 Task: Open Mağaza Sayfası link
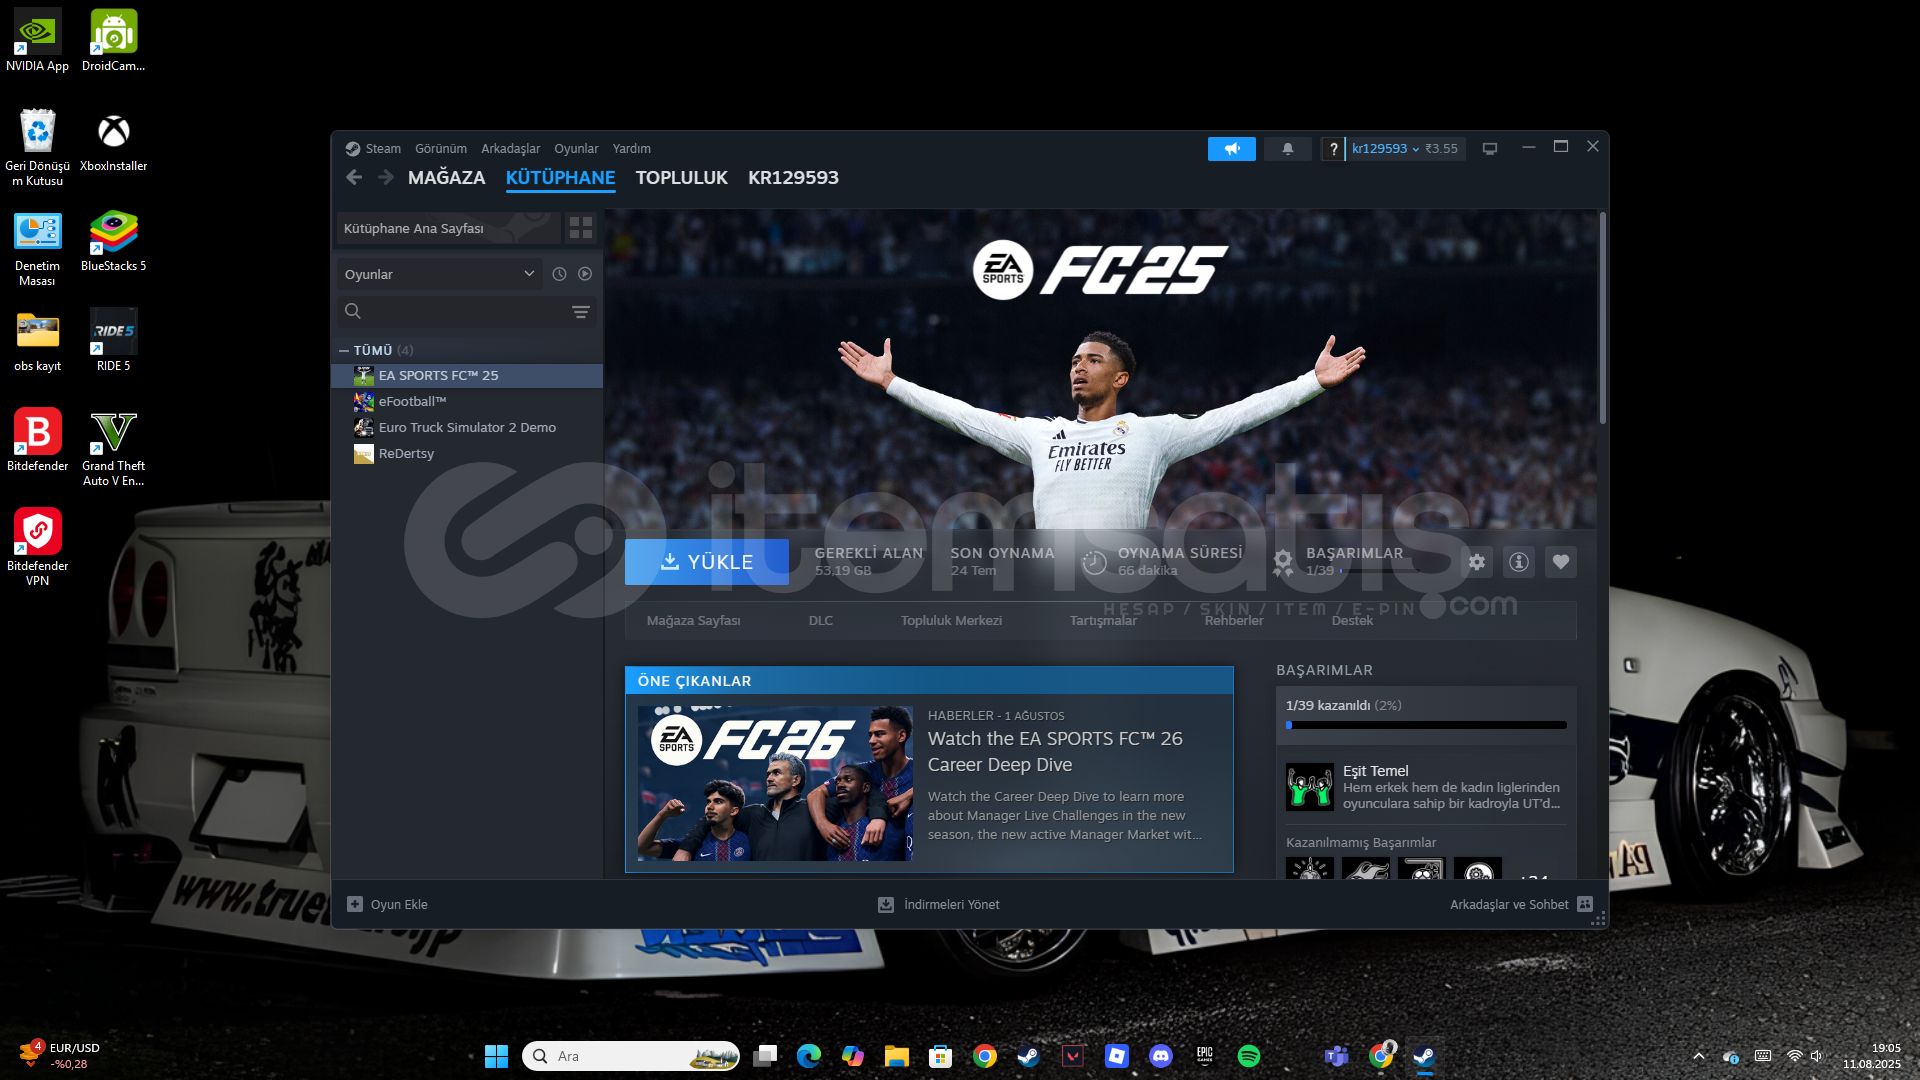click(x=693, y=621)
